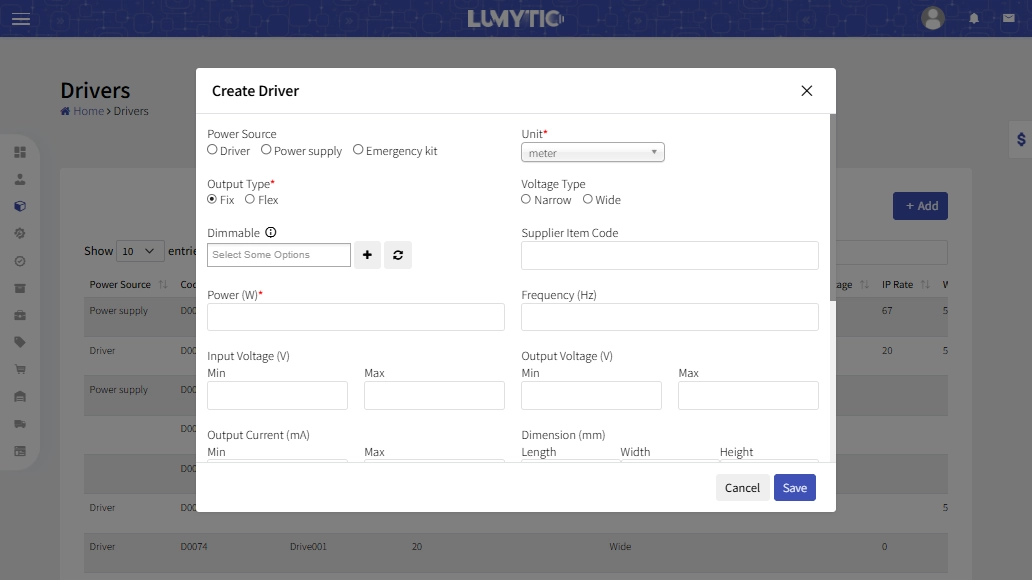Select the dashboard grid icon in the sidebar
The image size is (1032, 580).
[x=18, y=152]
